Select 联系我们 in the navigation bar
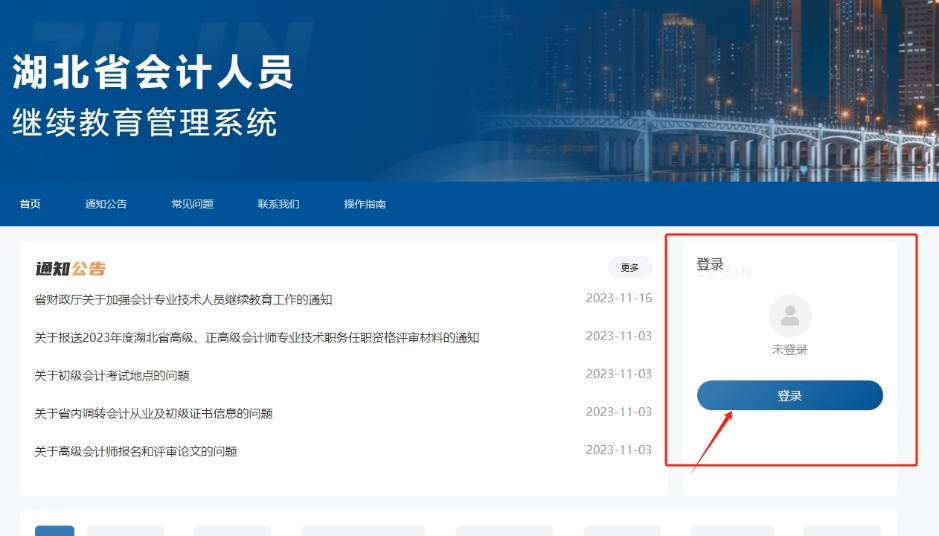Image resolution: width=939 pixels, height=536 pixels. click(278, 204)
